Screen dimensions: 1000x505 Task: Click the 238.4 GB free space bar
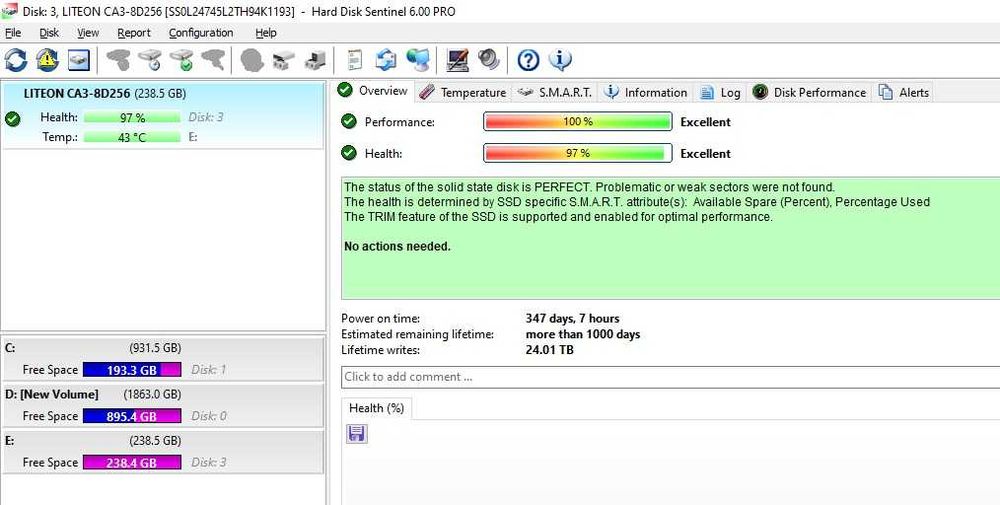pos(132,462)
